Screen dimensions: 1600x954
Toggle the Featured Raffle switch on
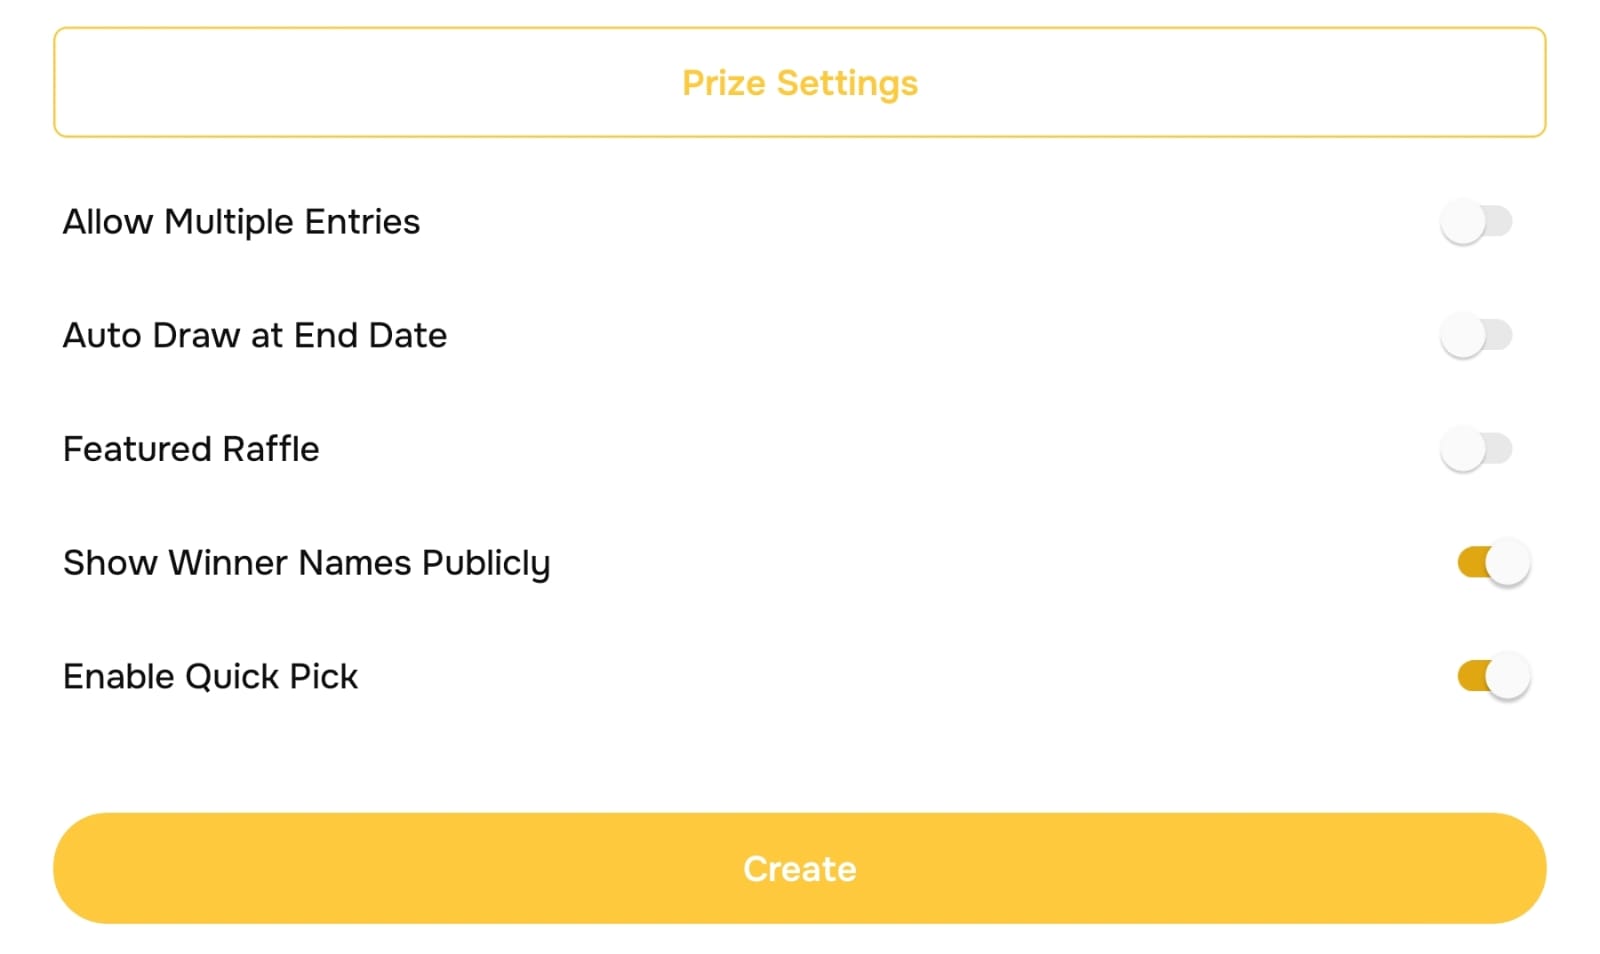click(1476, 449)
